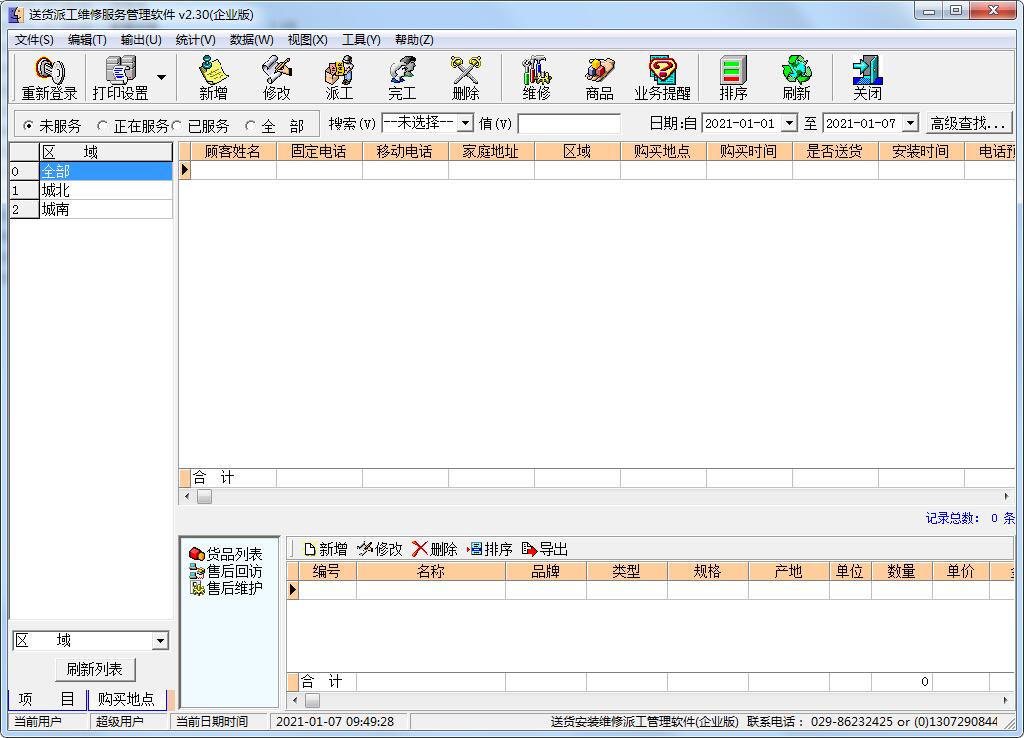Viewport: 1024px width, 738px height.
Task: Open the start date 2021-01-01 dropdown
Action: [x=789, y=123]
